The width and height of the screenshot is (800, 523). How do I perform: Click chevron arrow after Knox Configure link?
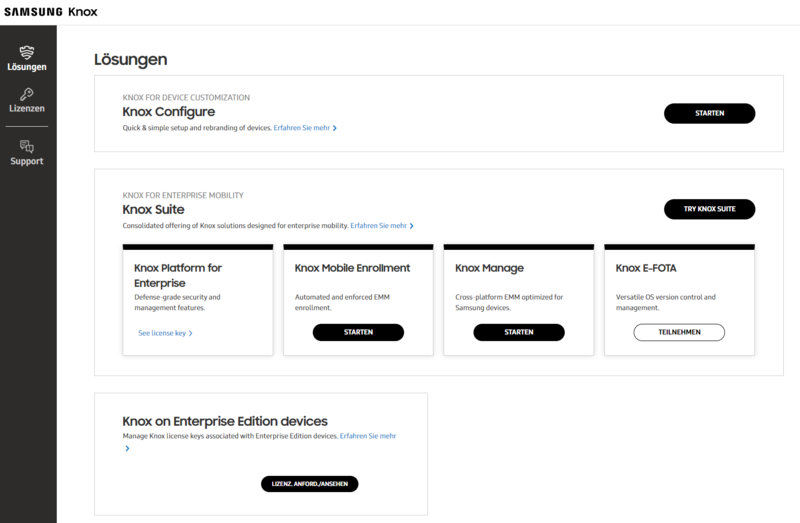[x=335, y=129]
